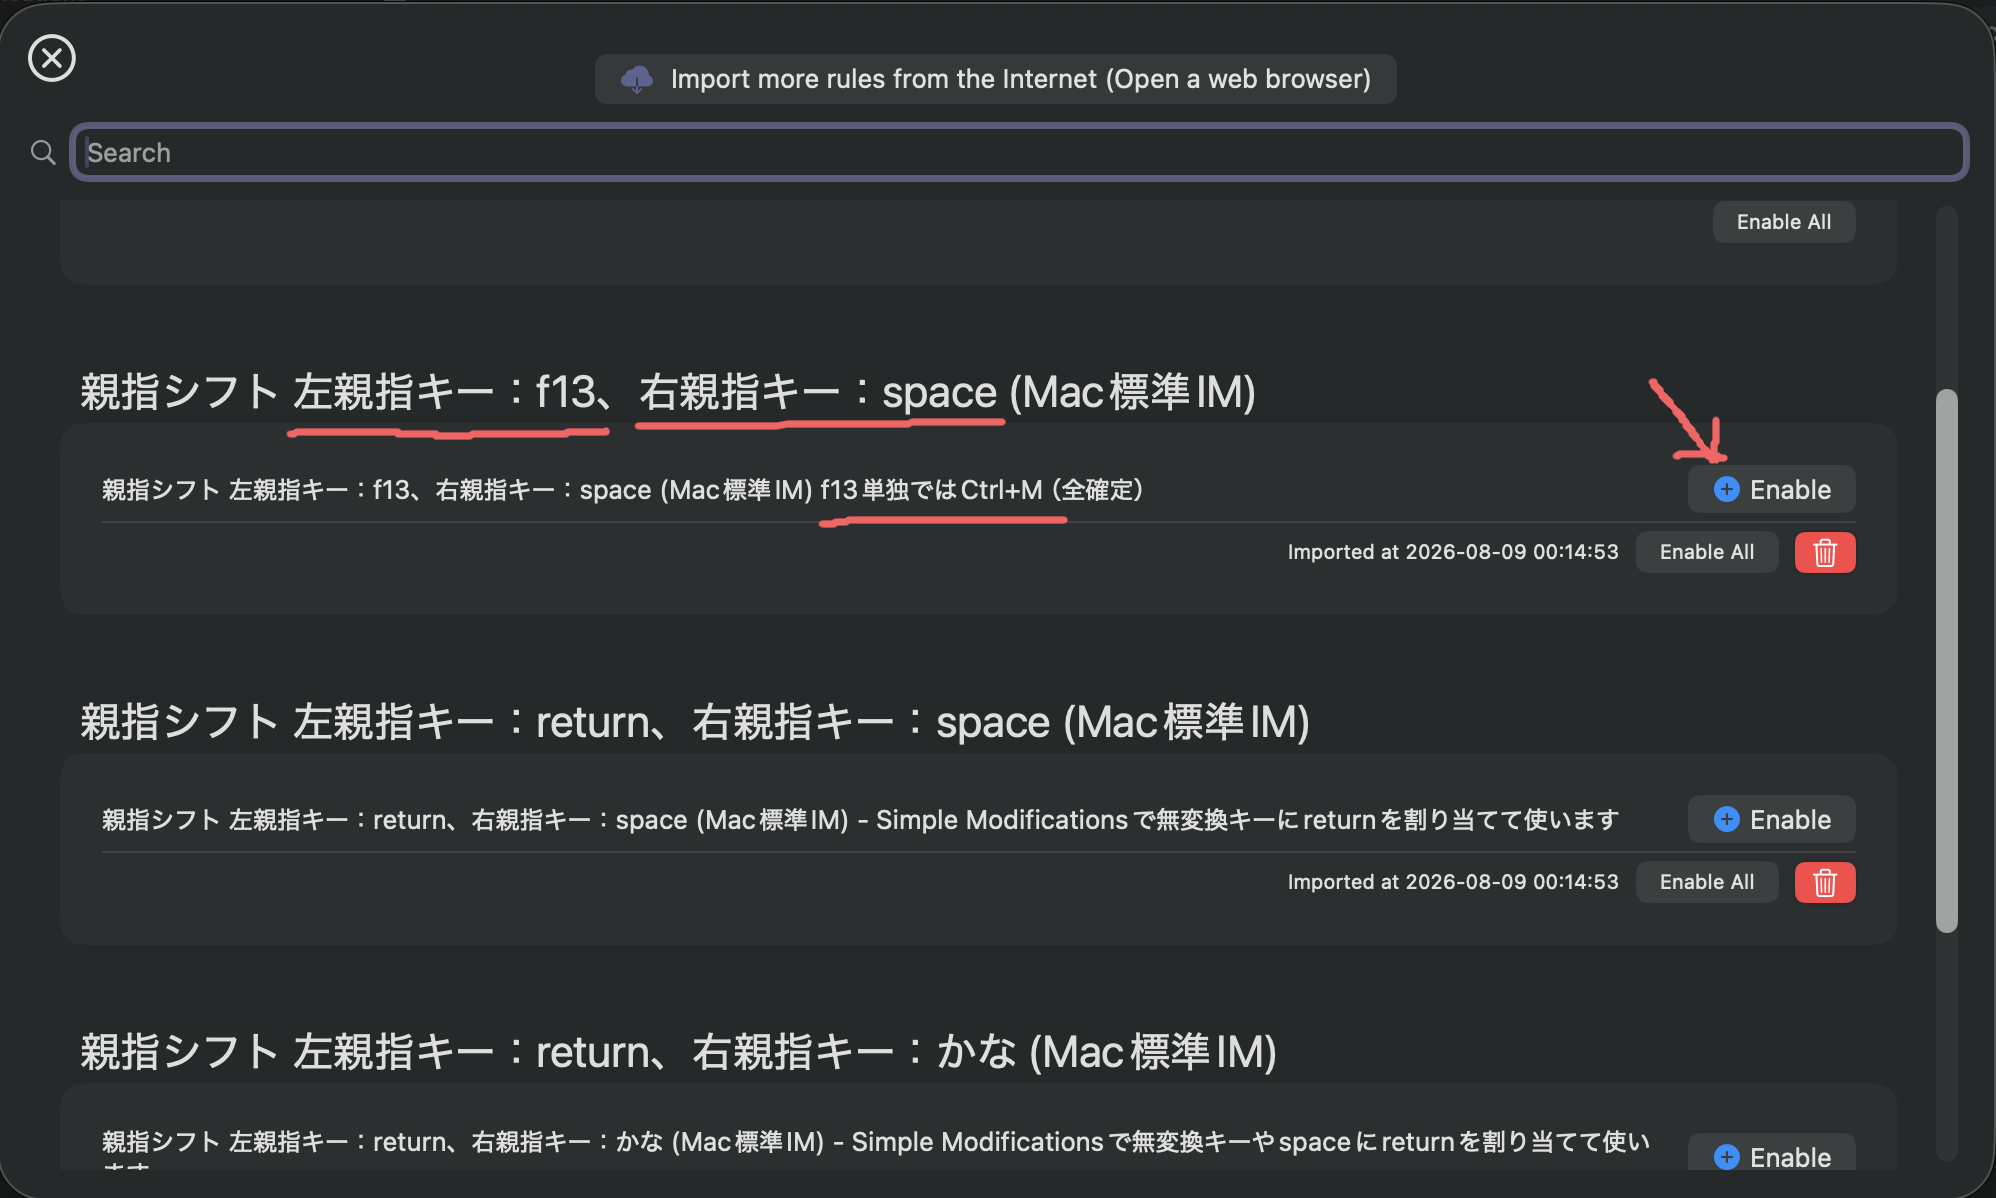Viewport: 1996px width, 1198px height.
Task: Click Imported at timestamp in return/space group
Action: coord(1453,883)
